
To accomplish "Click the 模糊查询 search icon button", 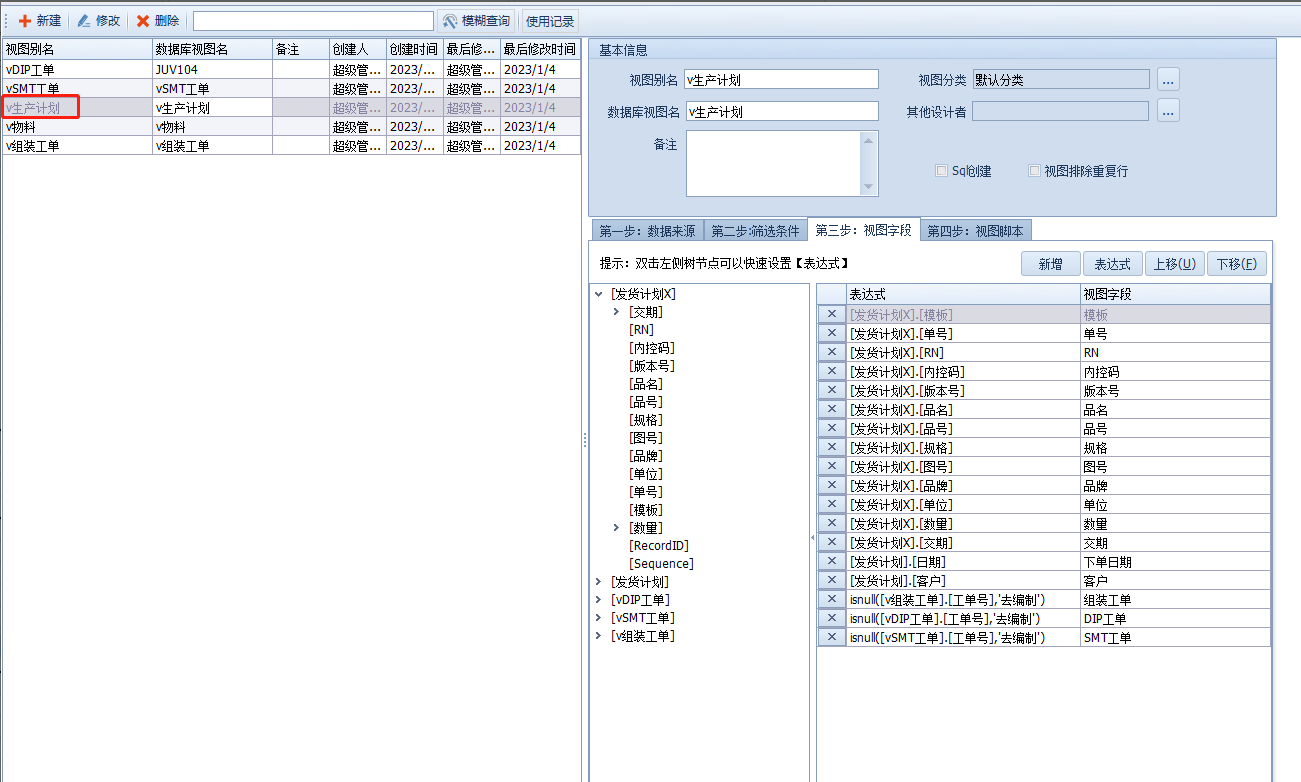I will (x=451, y=21).
